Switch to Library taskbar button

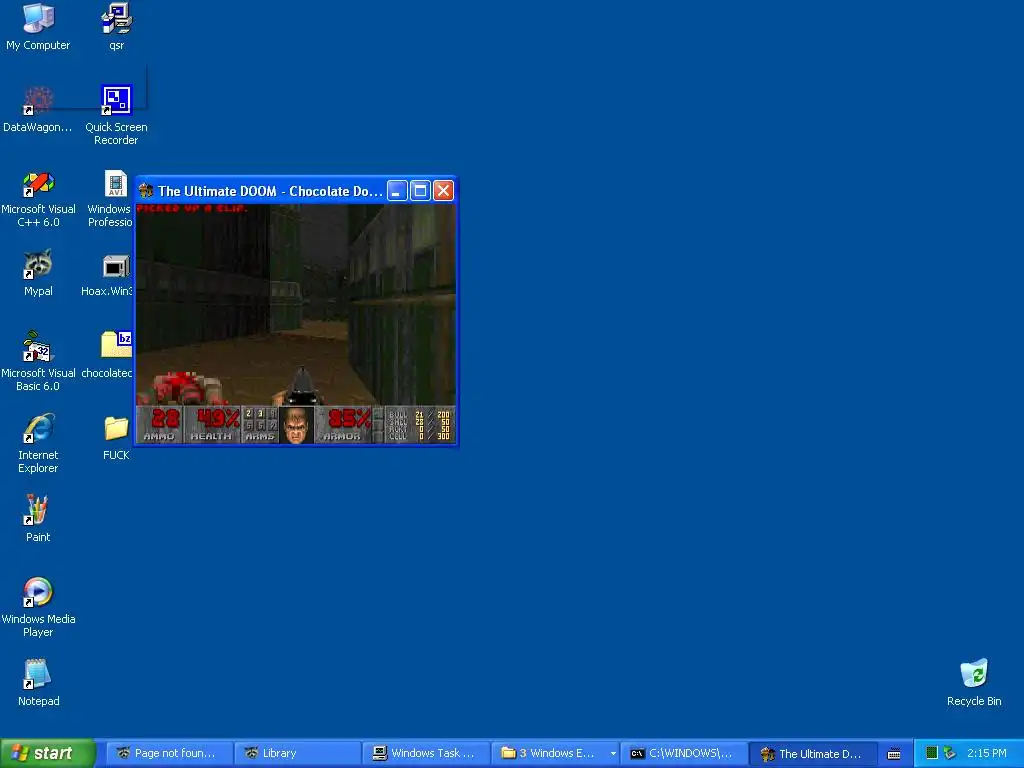tap(297, 753)
